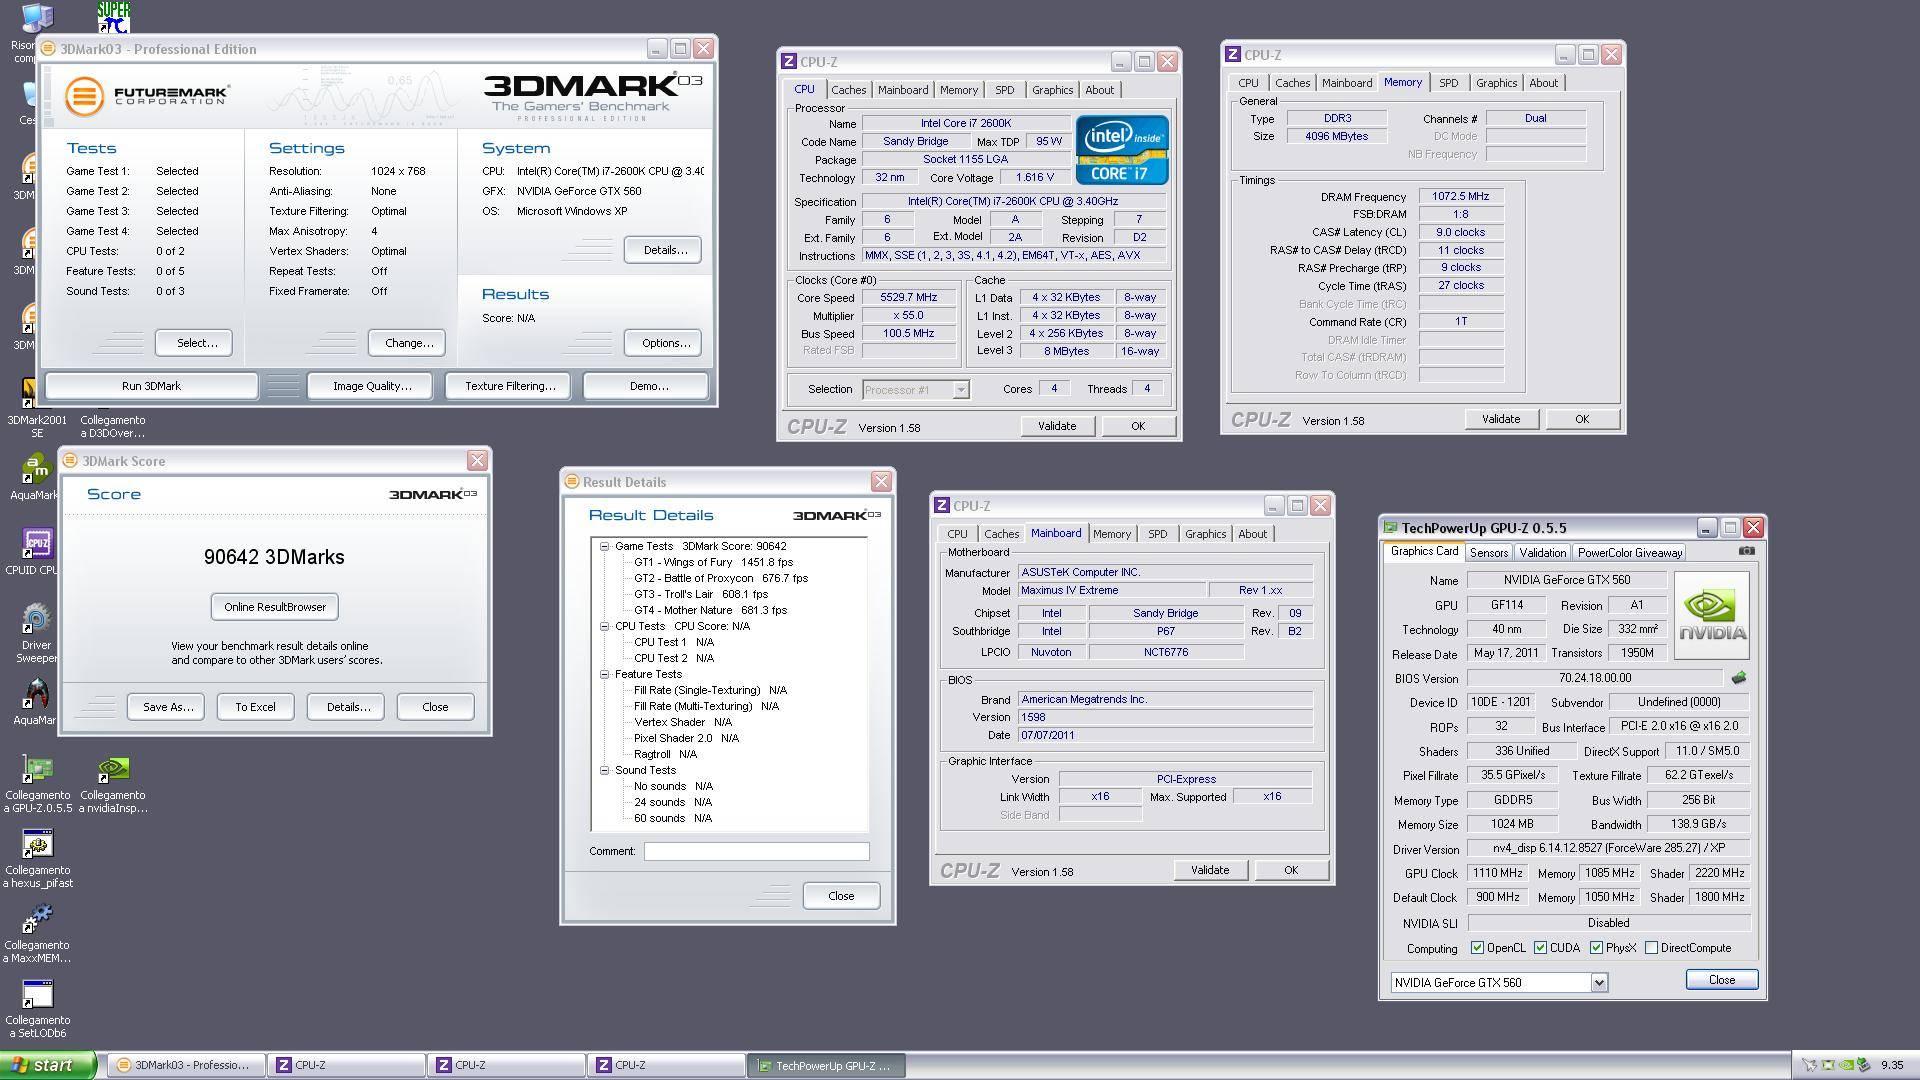Open the NVIDIA system tray icon
Viewport: 1920px width, 1080px height.
pos(1847,1065)
